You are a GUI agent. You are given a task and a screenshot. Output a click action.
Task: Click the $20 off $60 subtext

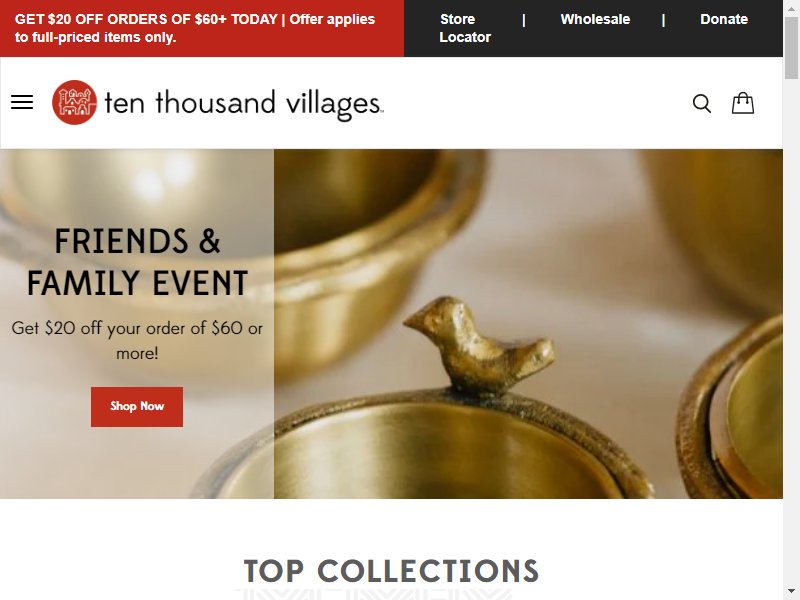137,340
